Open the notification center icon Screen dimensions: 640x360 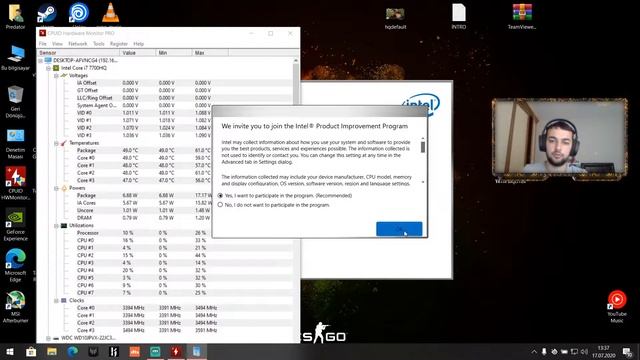coord(627,351)
